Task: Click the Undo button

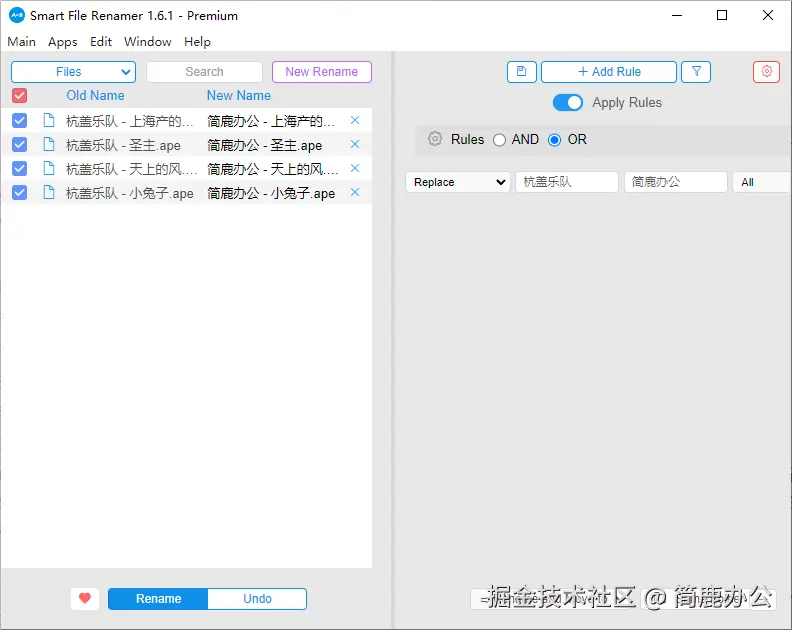Action: pos(257,599)
